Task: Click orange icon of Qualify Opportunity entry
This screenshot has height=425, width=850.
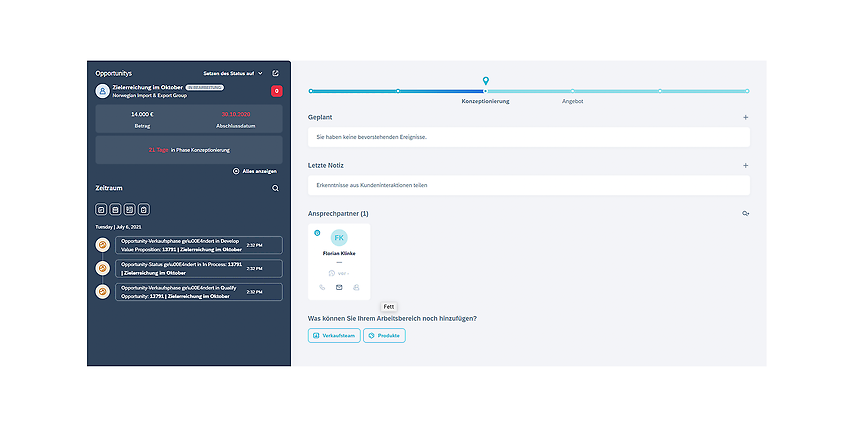Action: [x=102, y=292]
